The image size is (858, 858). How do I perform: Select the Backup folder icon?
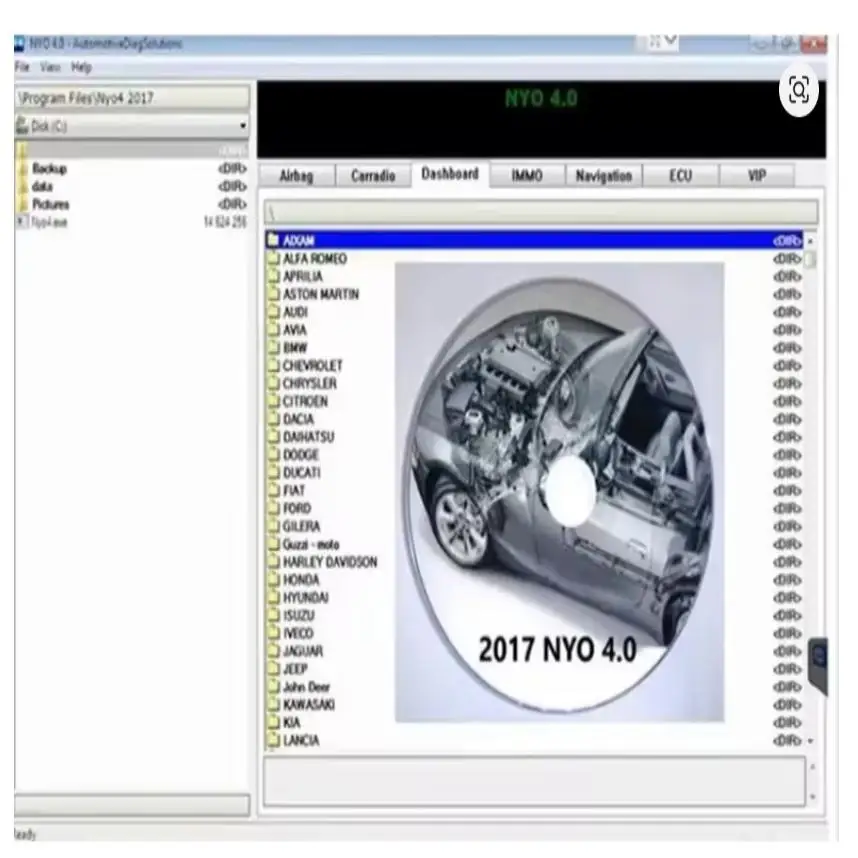(23, 169)
